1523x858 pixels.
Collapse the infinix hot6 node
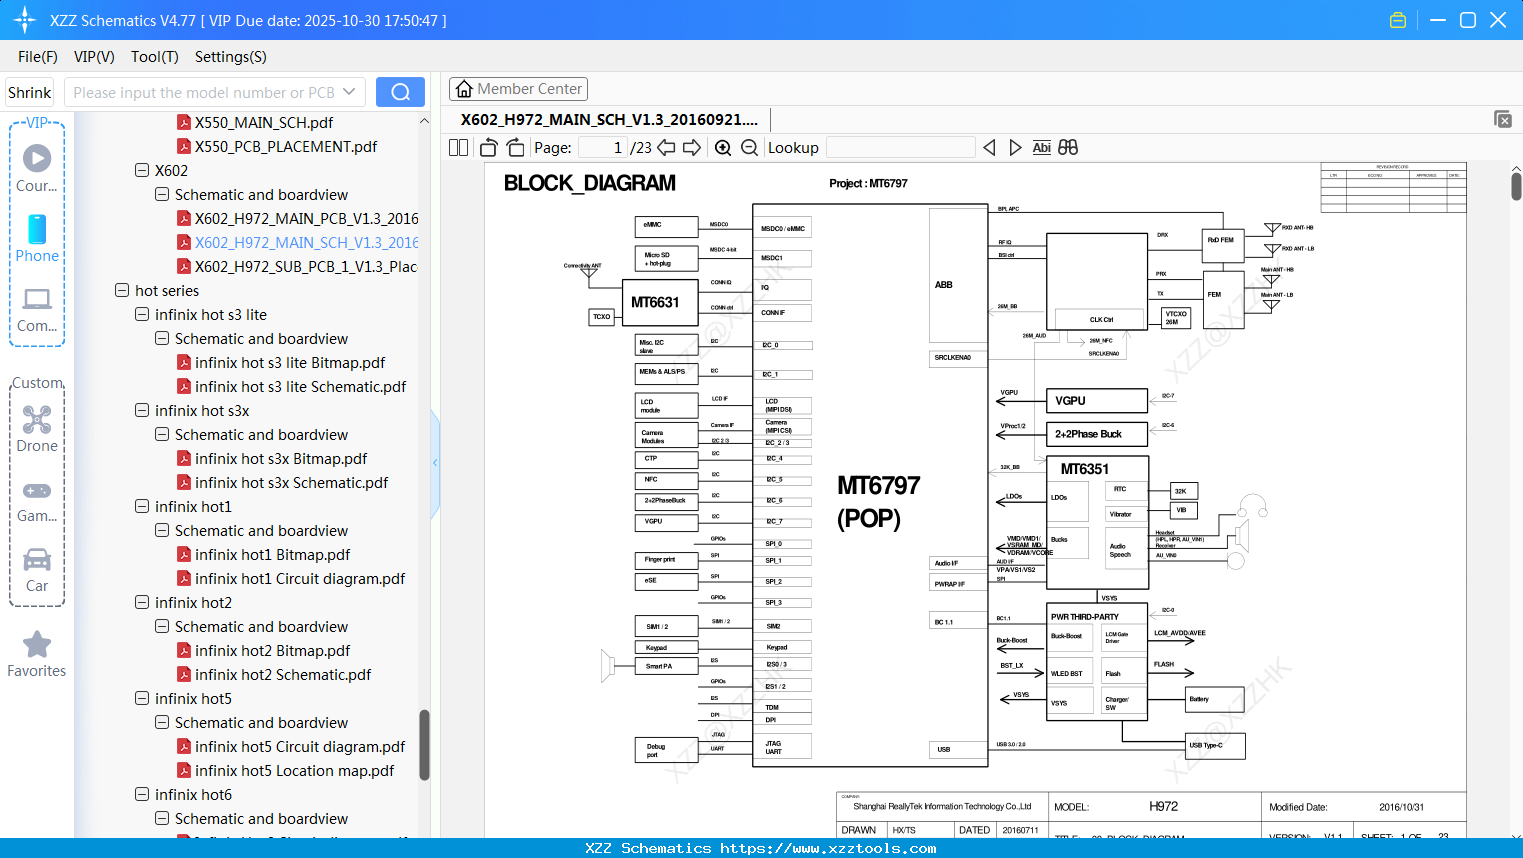pyautogui.click(x=142, y=794)
